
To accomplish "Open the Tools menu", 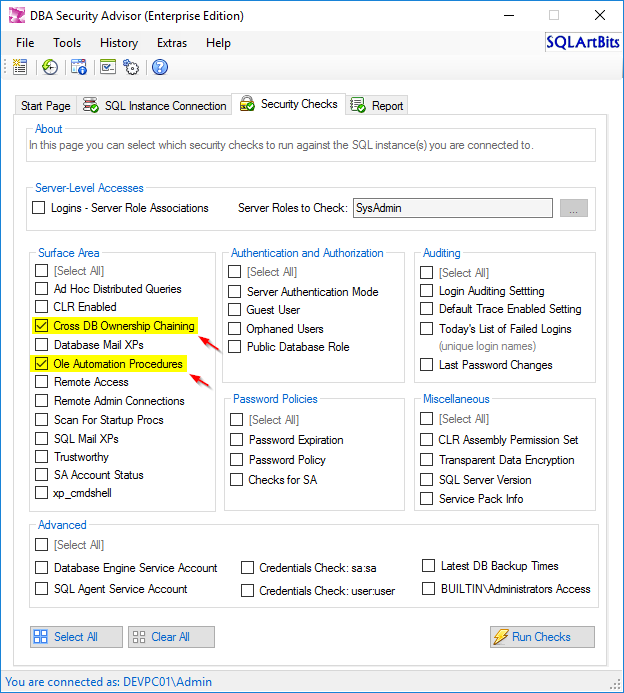I will click(67, 43).
